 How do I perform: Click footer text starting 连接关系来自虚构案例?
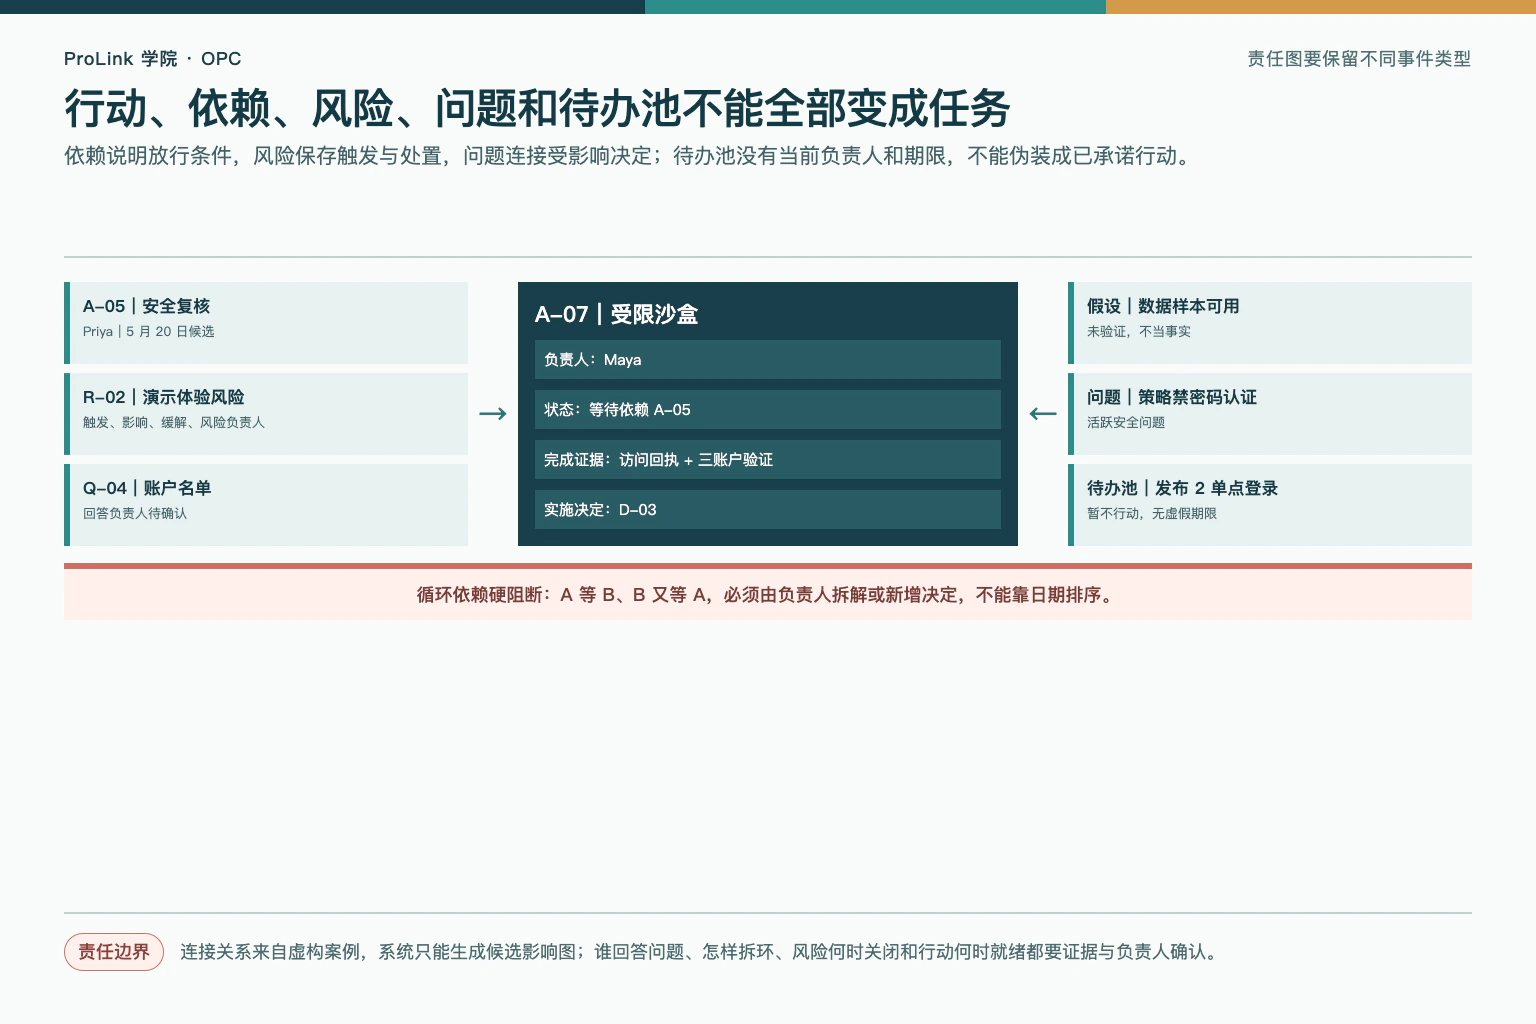click(x=702, y=952)
